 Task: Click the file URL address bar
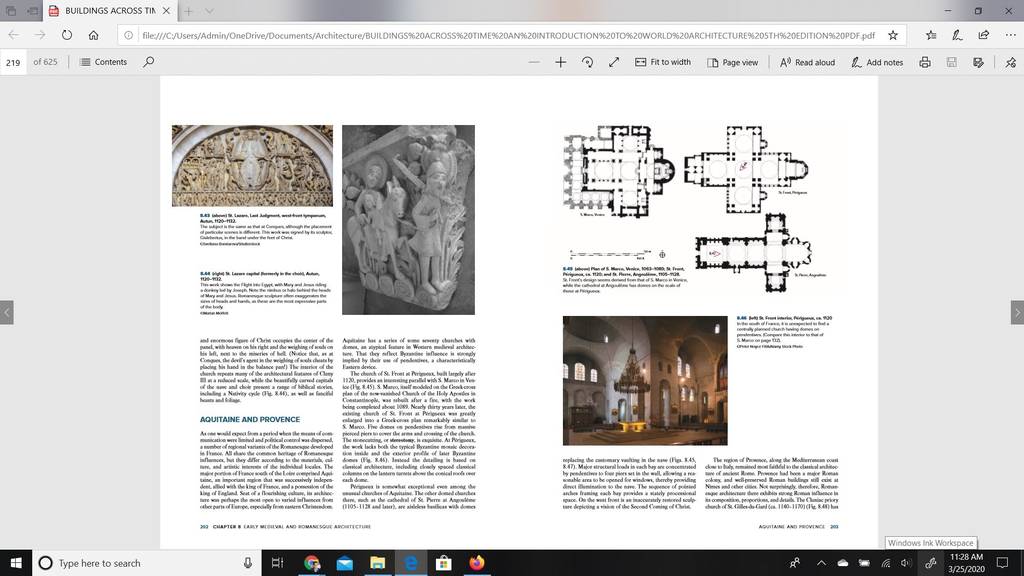pos(508,35)
